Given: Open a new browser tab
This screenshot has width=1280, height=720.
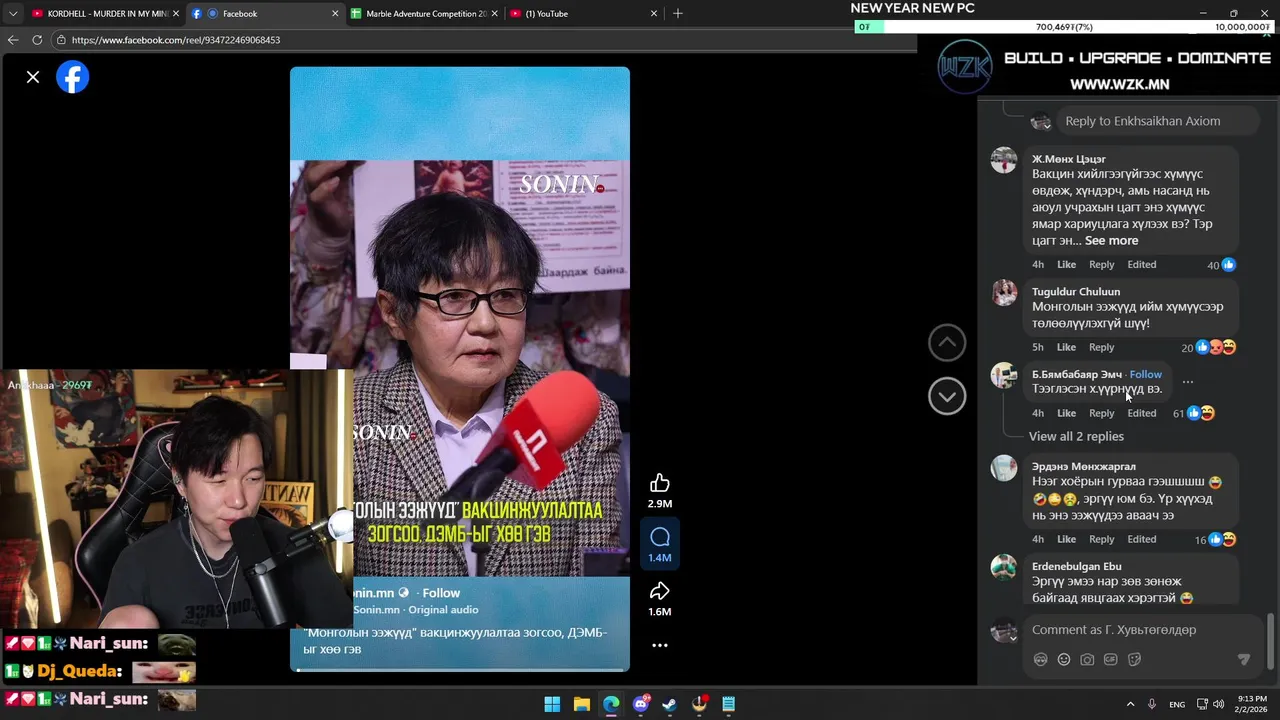Looking at the screenshot, I should (x=678, y=13).
